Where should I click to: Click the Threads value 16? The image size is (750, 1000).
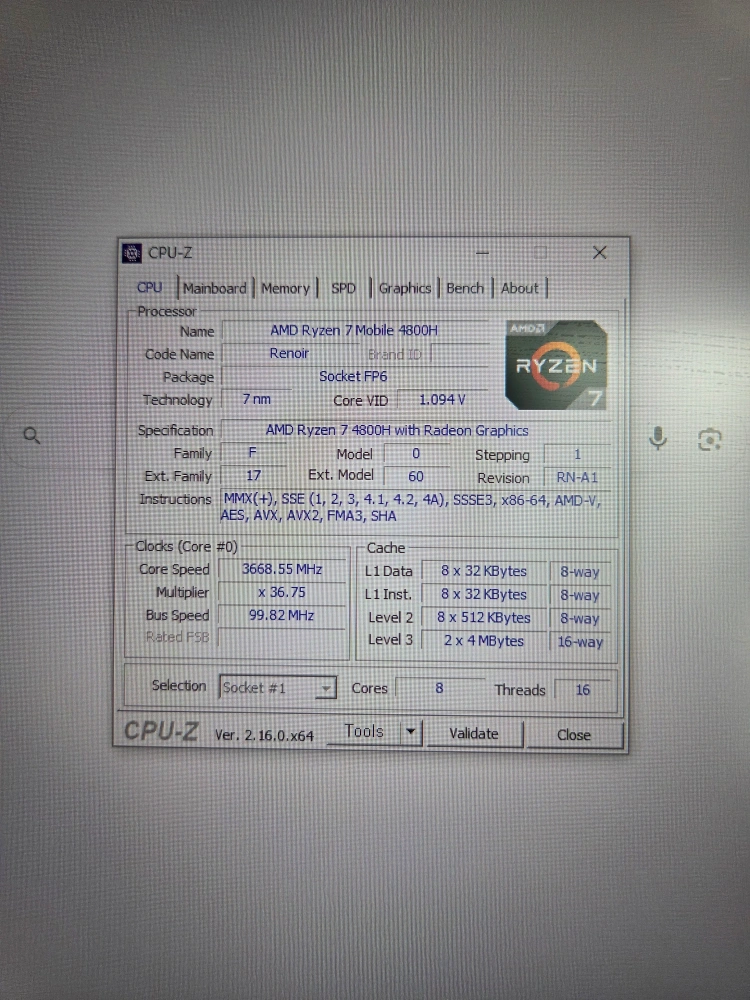tap(582, 689)
